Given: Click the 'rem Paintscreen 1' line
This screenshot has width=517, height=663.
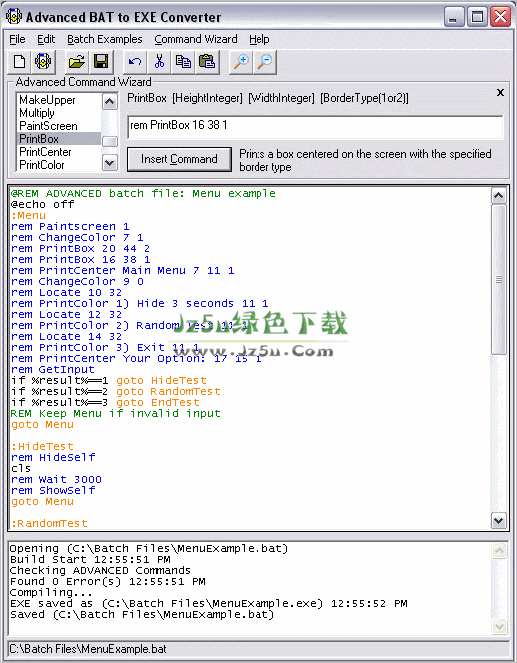Looking at the screenshot, I should (x=70, y=226).
